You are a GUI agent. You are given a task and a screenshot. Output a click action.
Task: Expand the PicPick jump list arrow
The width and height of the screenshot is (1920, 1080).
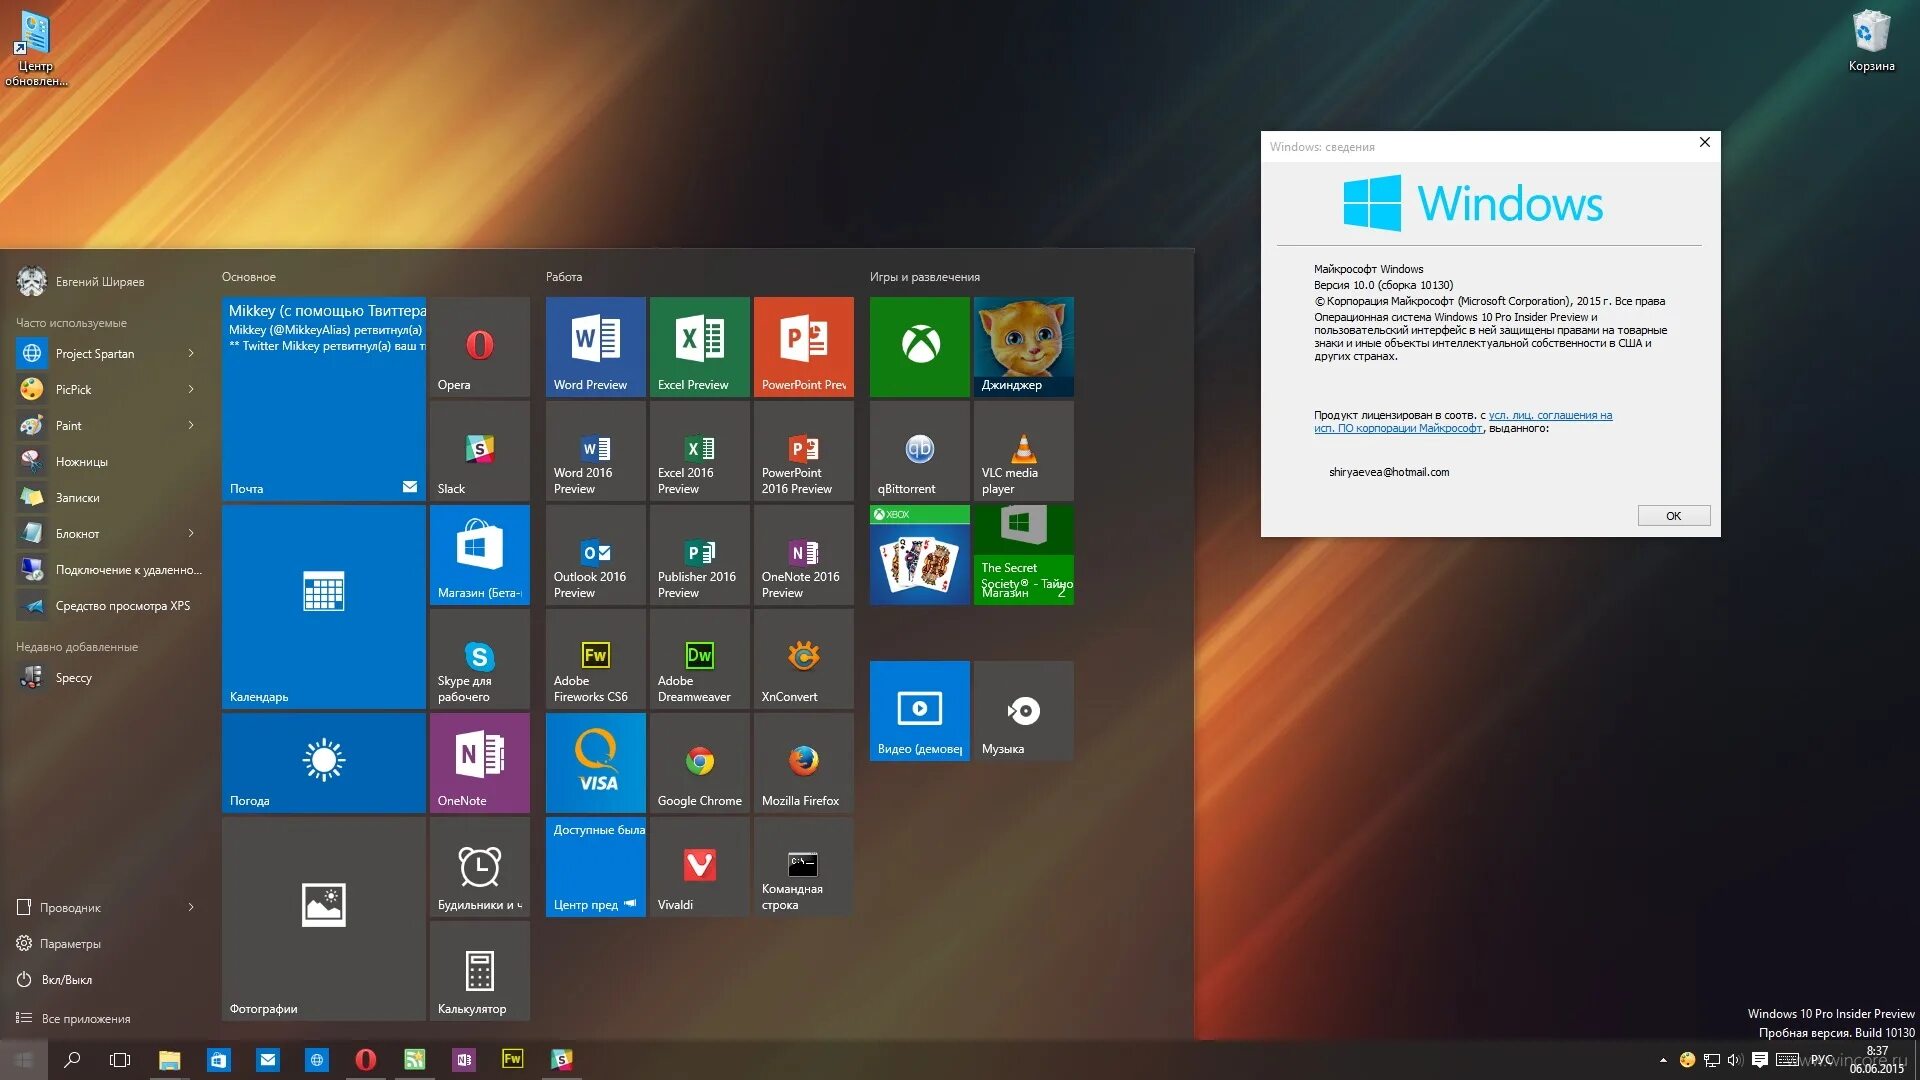click(191, 389)
